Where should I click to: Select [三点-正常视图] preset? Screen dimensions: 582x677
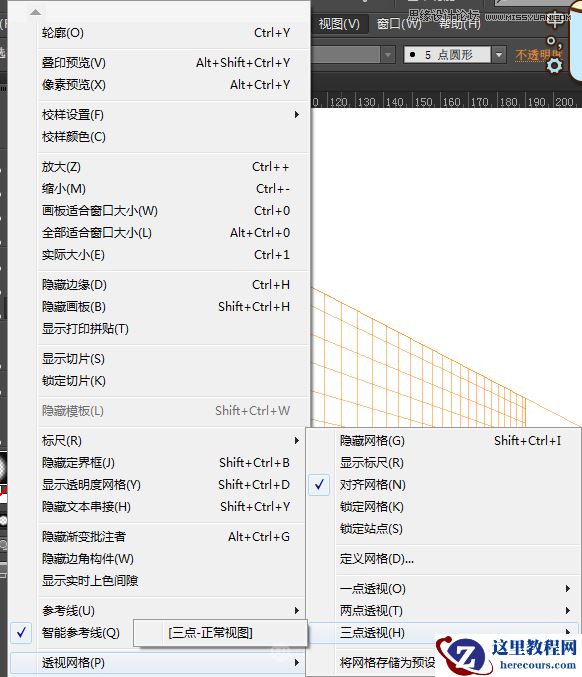pos(220,633)
